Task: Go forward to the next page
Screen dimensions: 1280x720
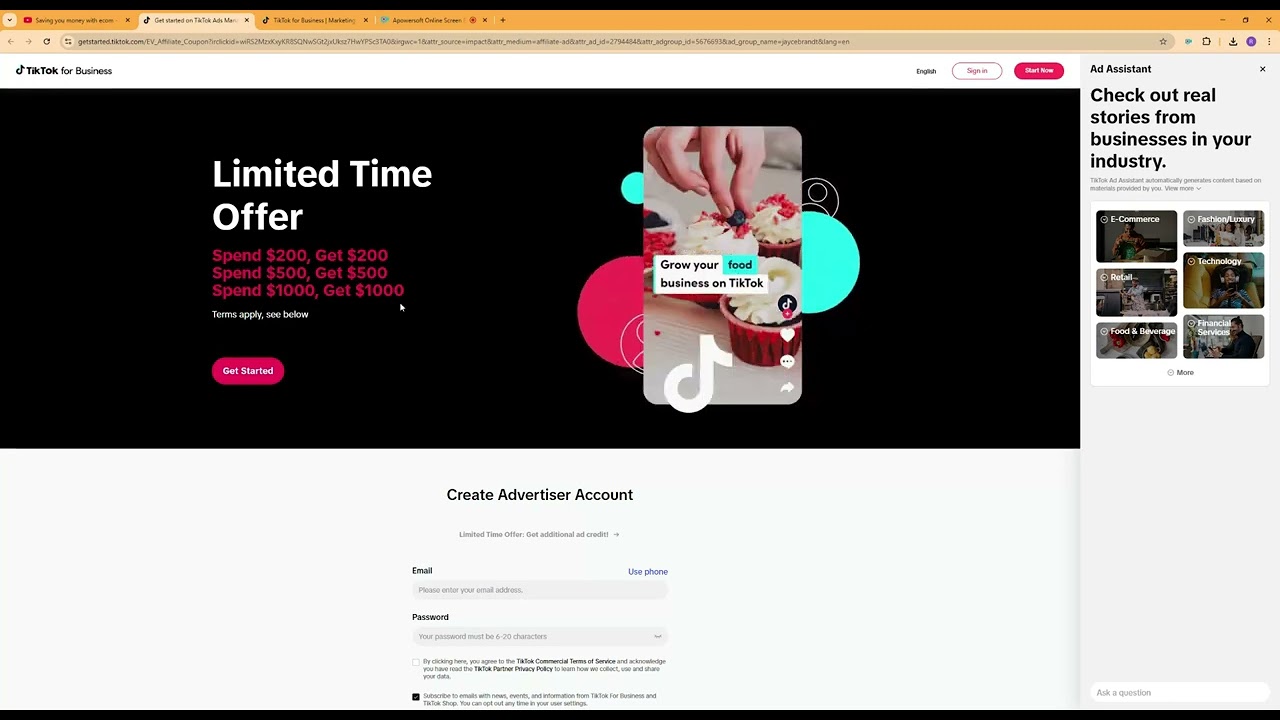Action: point(28,41)
